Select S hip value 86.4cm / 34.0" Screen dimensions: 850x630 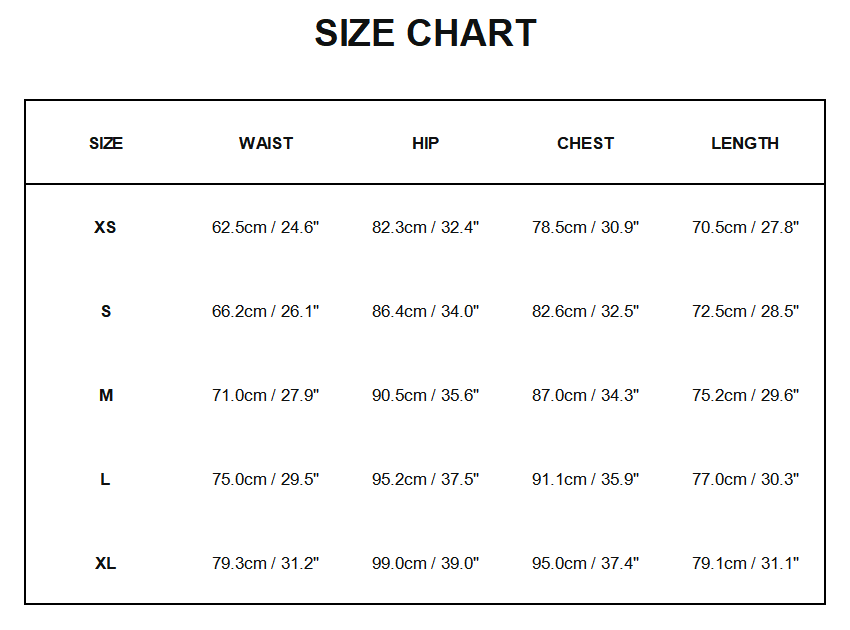tap(425, 311)
